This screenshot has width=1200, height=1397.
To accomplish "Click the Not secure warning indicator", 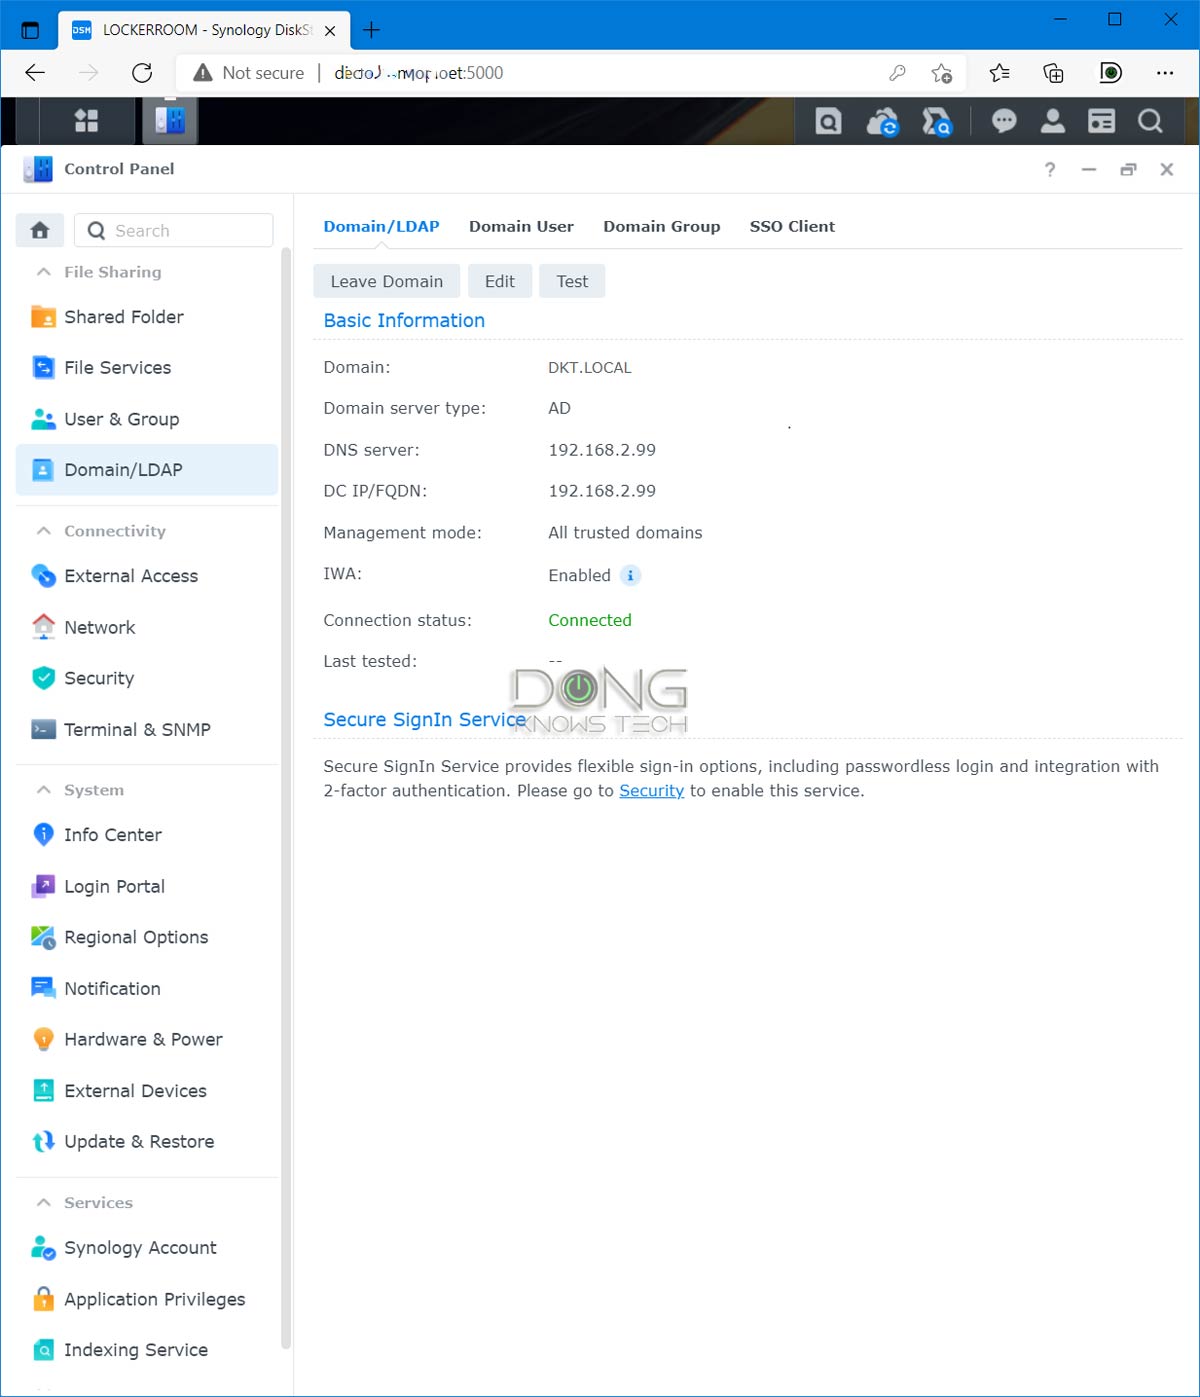I will [x=248, y=73].
